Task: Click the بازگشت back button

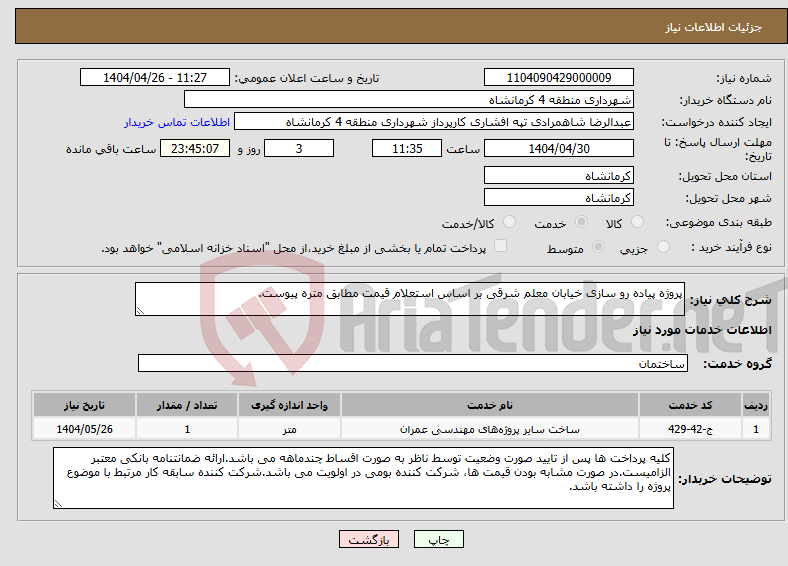Action: 369,539
